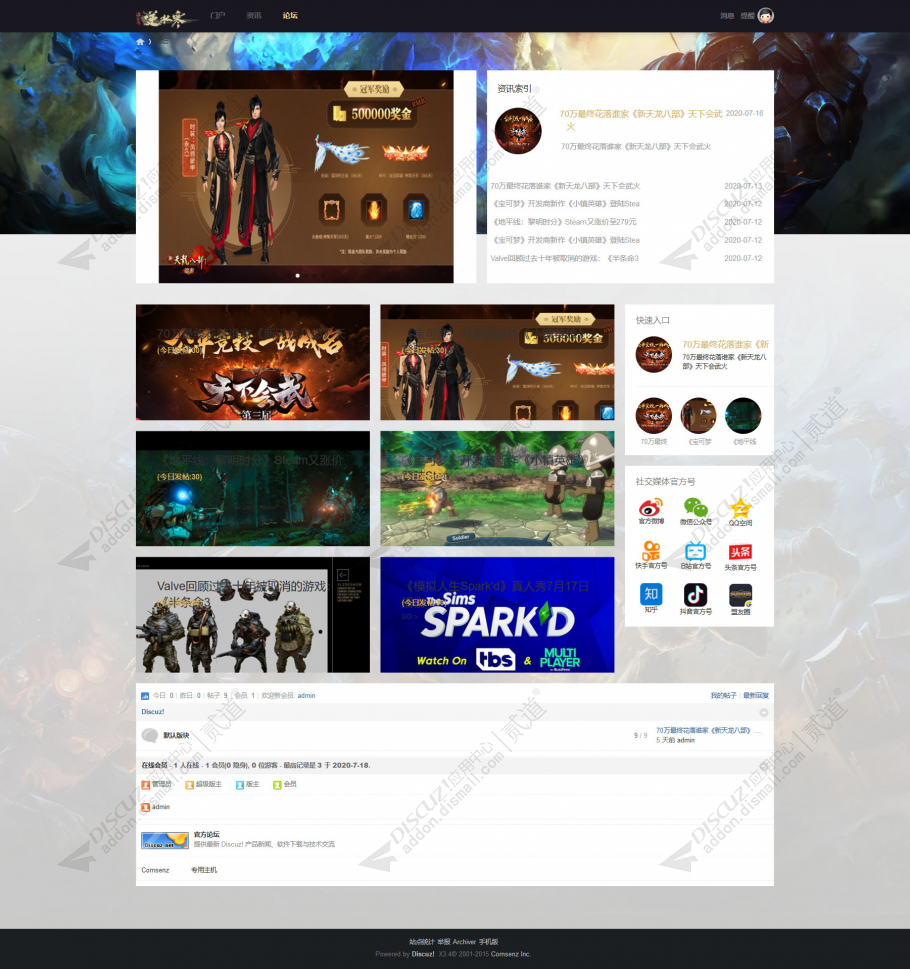Click 70万最终花落谁家《新 title in 快速入口

pos(725,344)
